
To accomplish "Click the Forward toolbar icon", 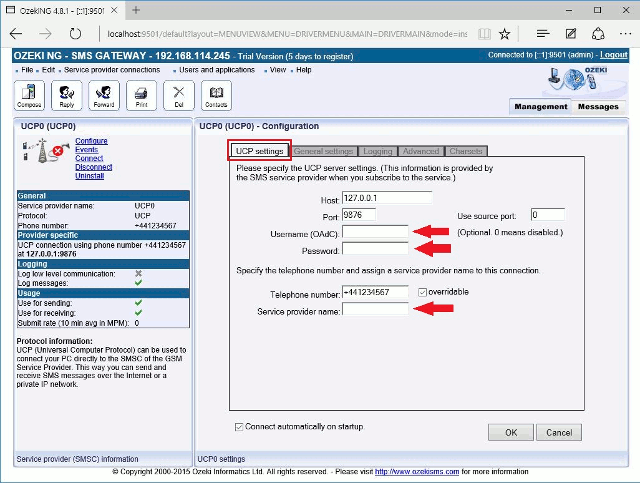I will click(104, 95).
